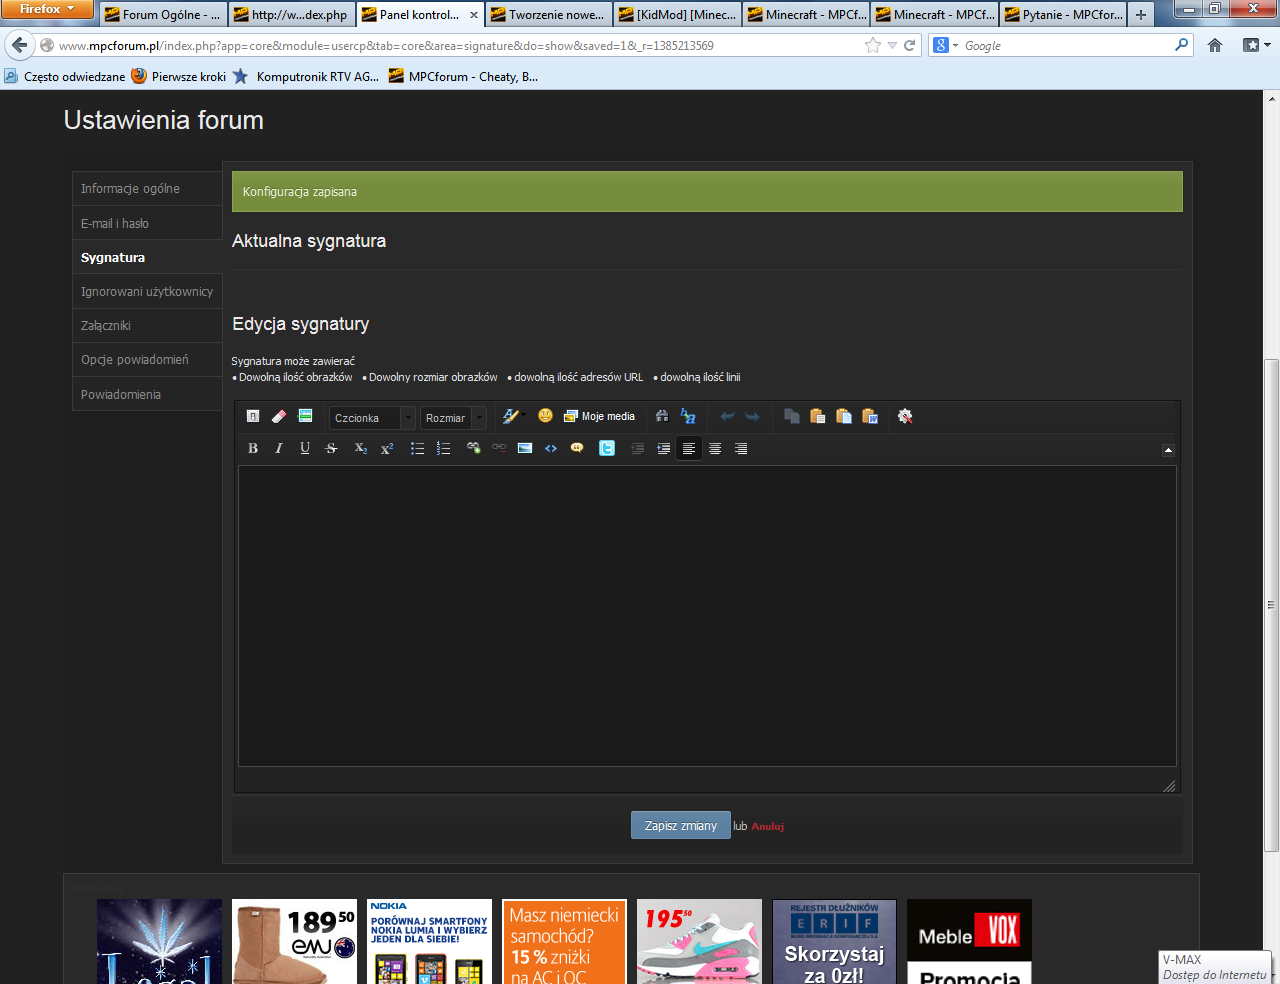Collapse the editor toolbar using the arrow
This screenshot has height=984, width=1280.
(1168, 450)
